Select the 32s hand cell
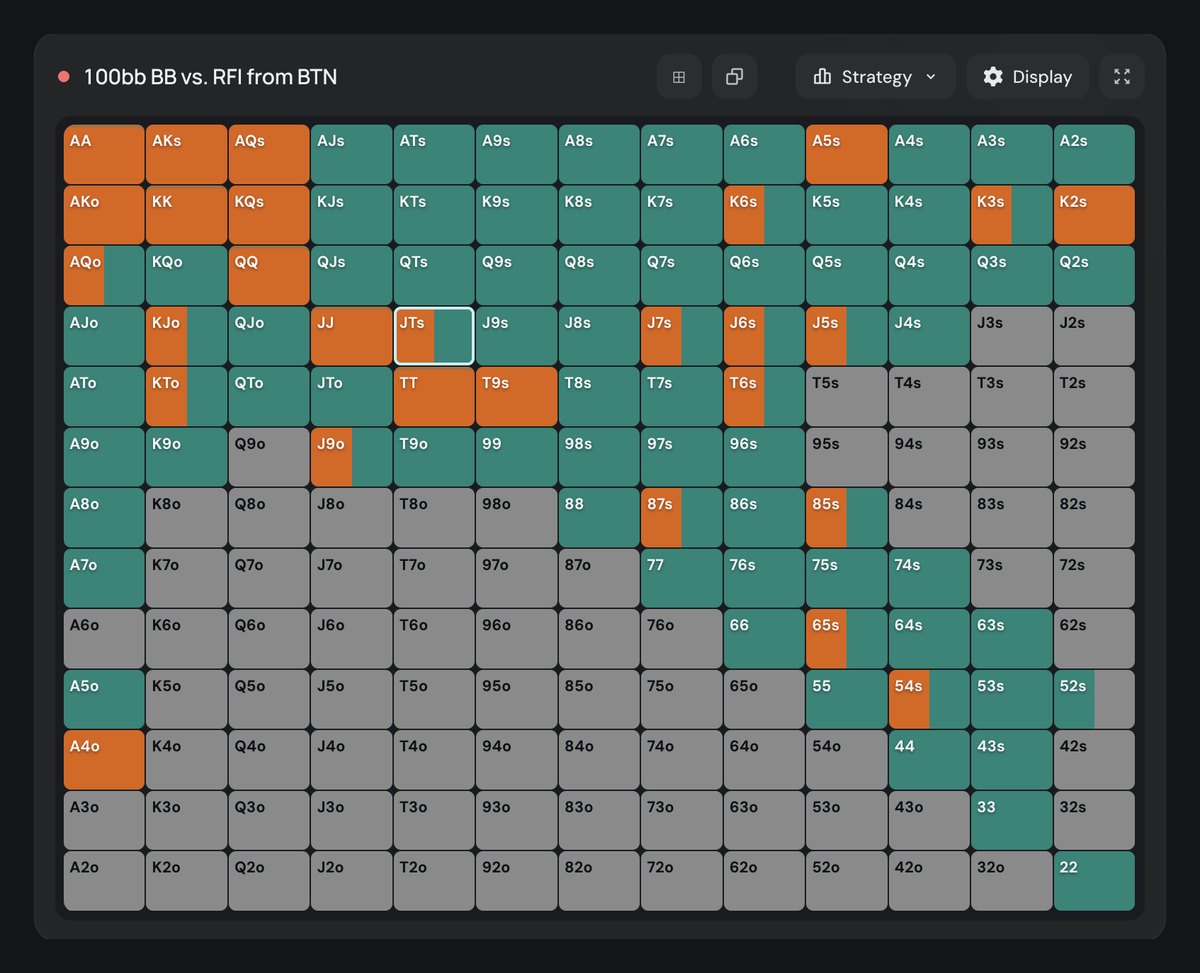Image resolution: width=1200 pixels, height=973 pixels. (x=1094, y=820)
